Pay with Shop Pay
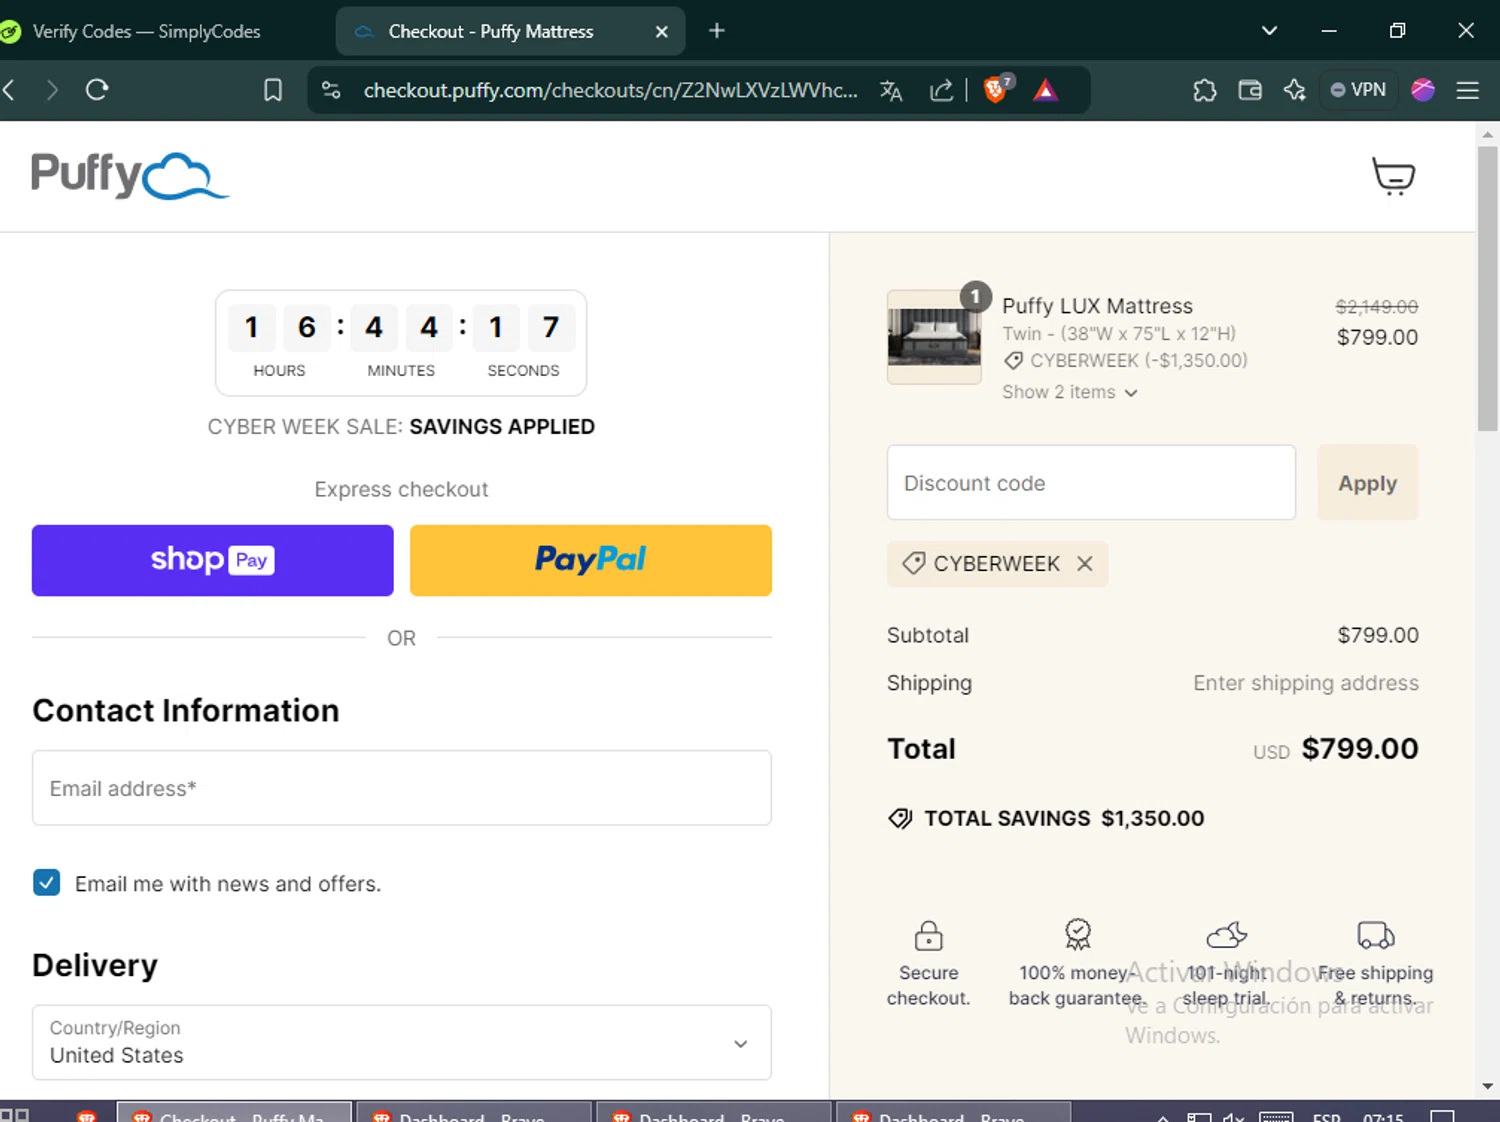The image size is (1500, 1122). 213,560
